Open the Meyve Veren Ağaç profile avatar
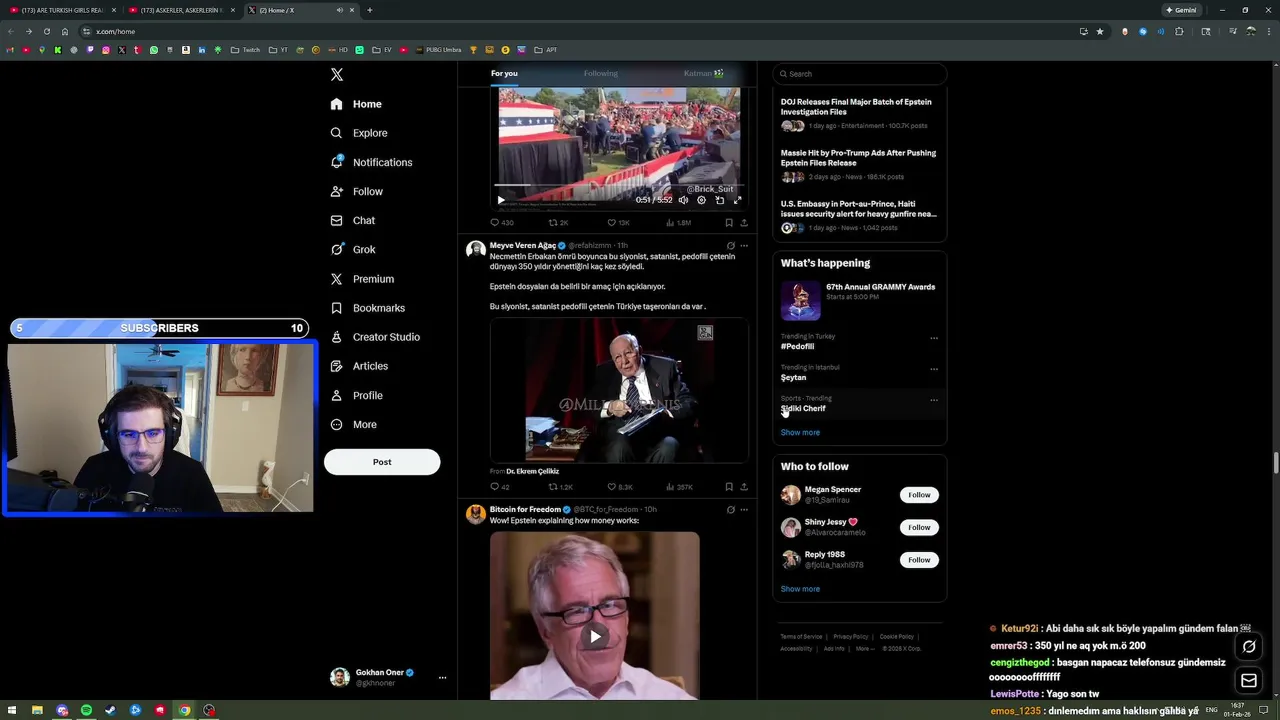1280x720 pixels. tap(476, 250)
